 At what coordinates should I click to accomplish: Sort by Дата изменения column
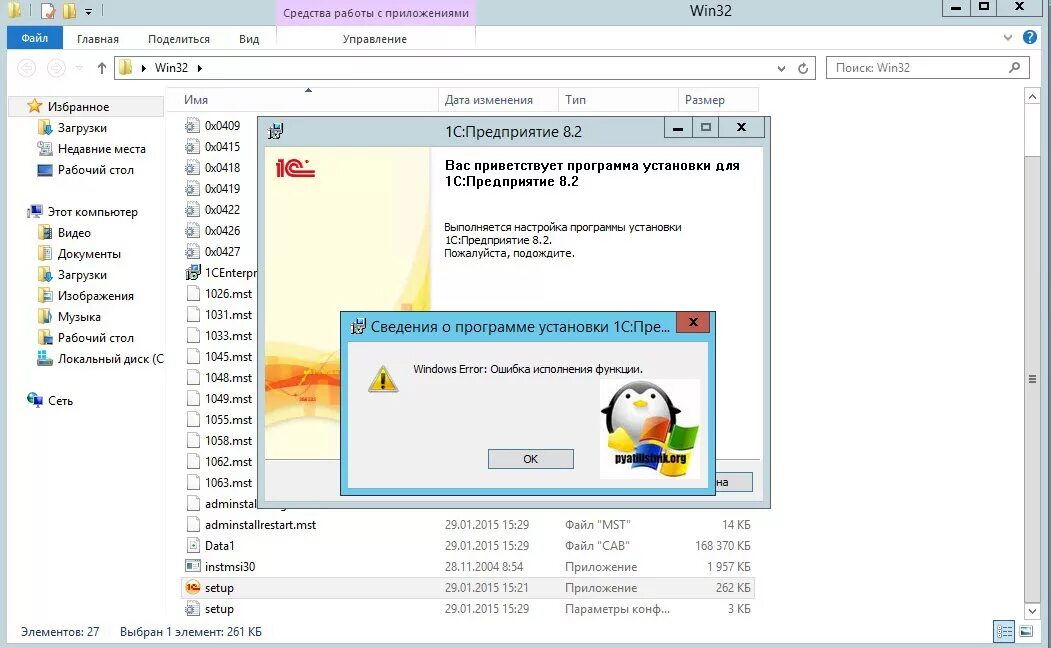click(498, 100)
